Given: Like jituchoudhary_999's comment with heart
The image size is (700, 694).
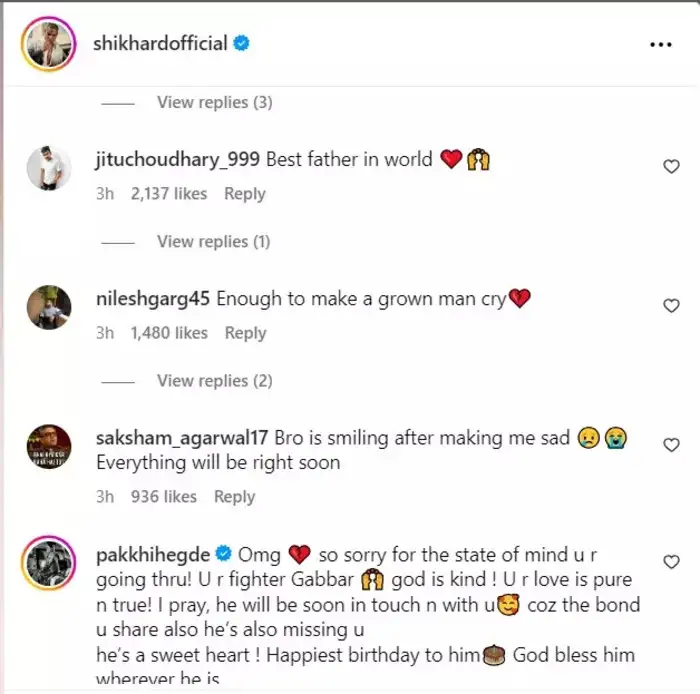Looking at the screenshot, I should pyautogui.click(x=672, y=166).
